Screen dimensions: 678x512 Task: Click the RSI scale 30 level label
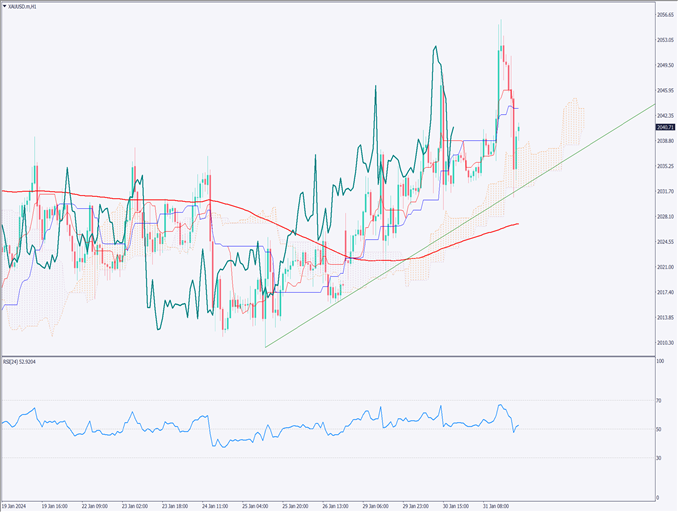coord(660,457)
